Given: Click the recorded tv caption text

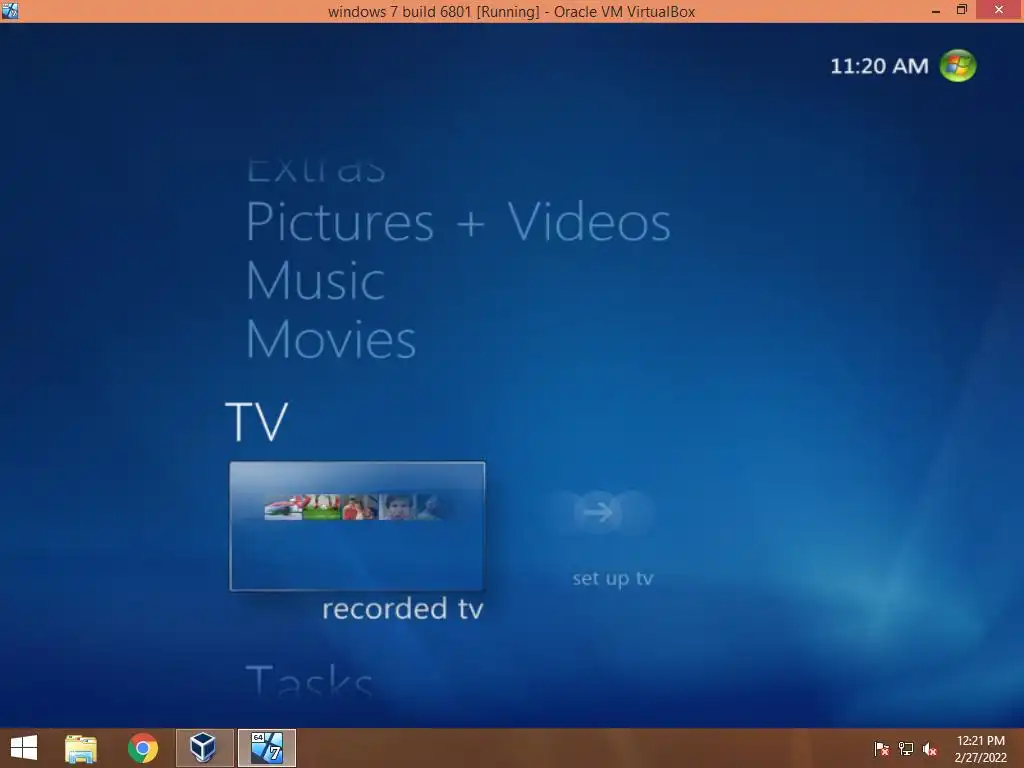Looking at the screenshot, I should click(x=402, y=609).
